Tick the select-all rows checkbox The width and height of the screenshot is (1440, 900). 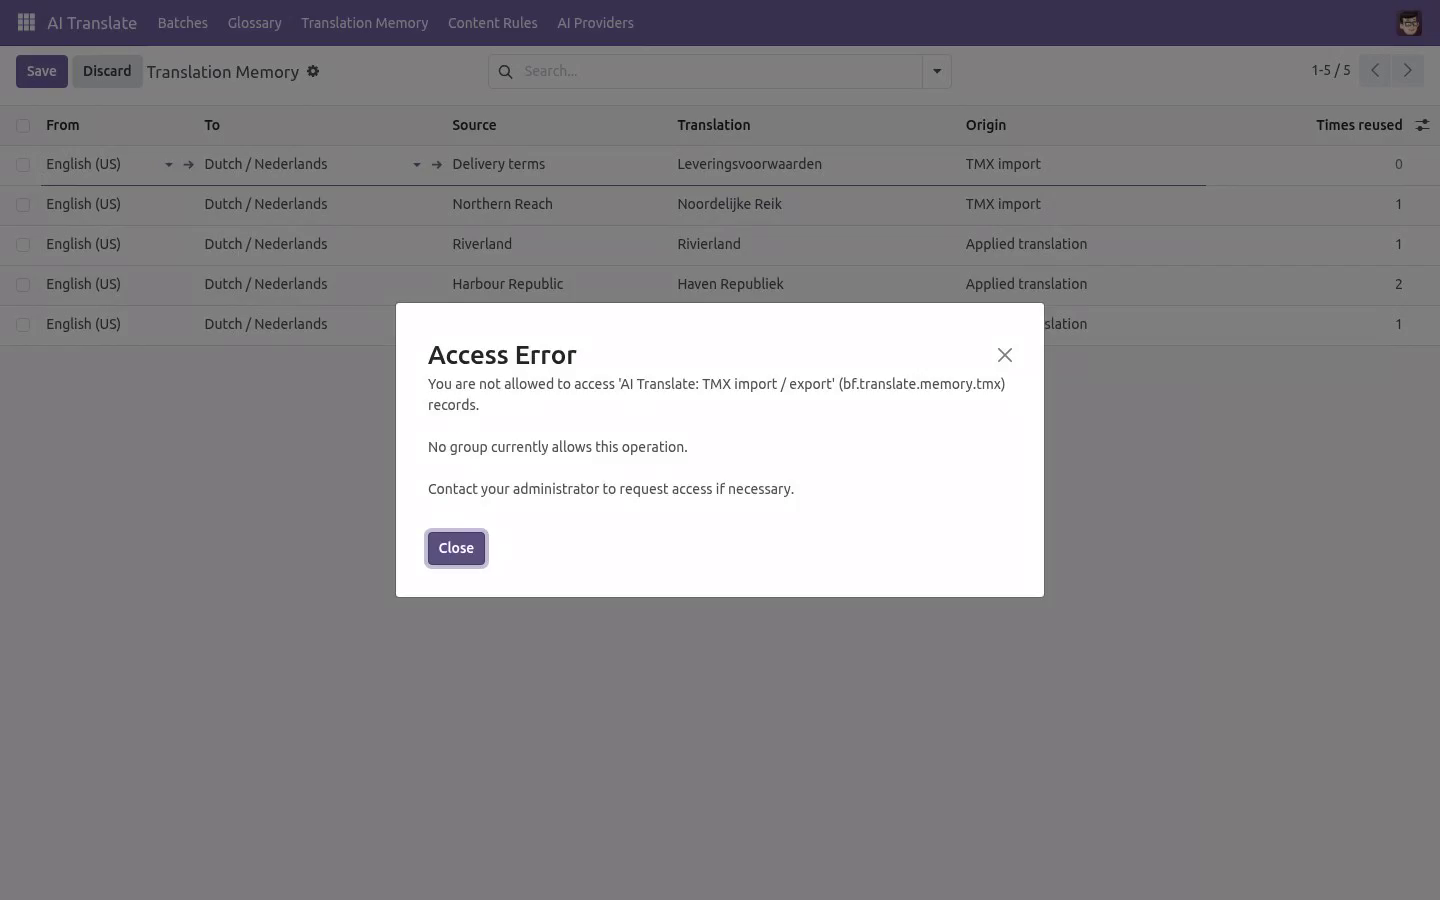click(x=23, y=125)
